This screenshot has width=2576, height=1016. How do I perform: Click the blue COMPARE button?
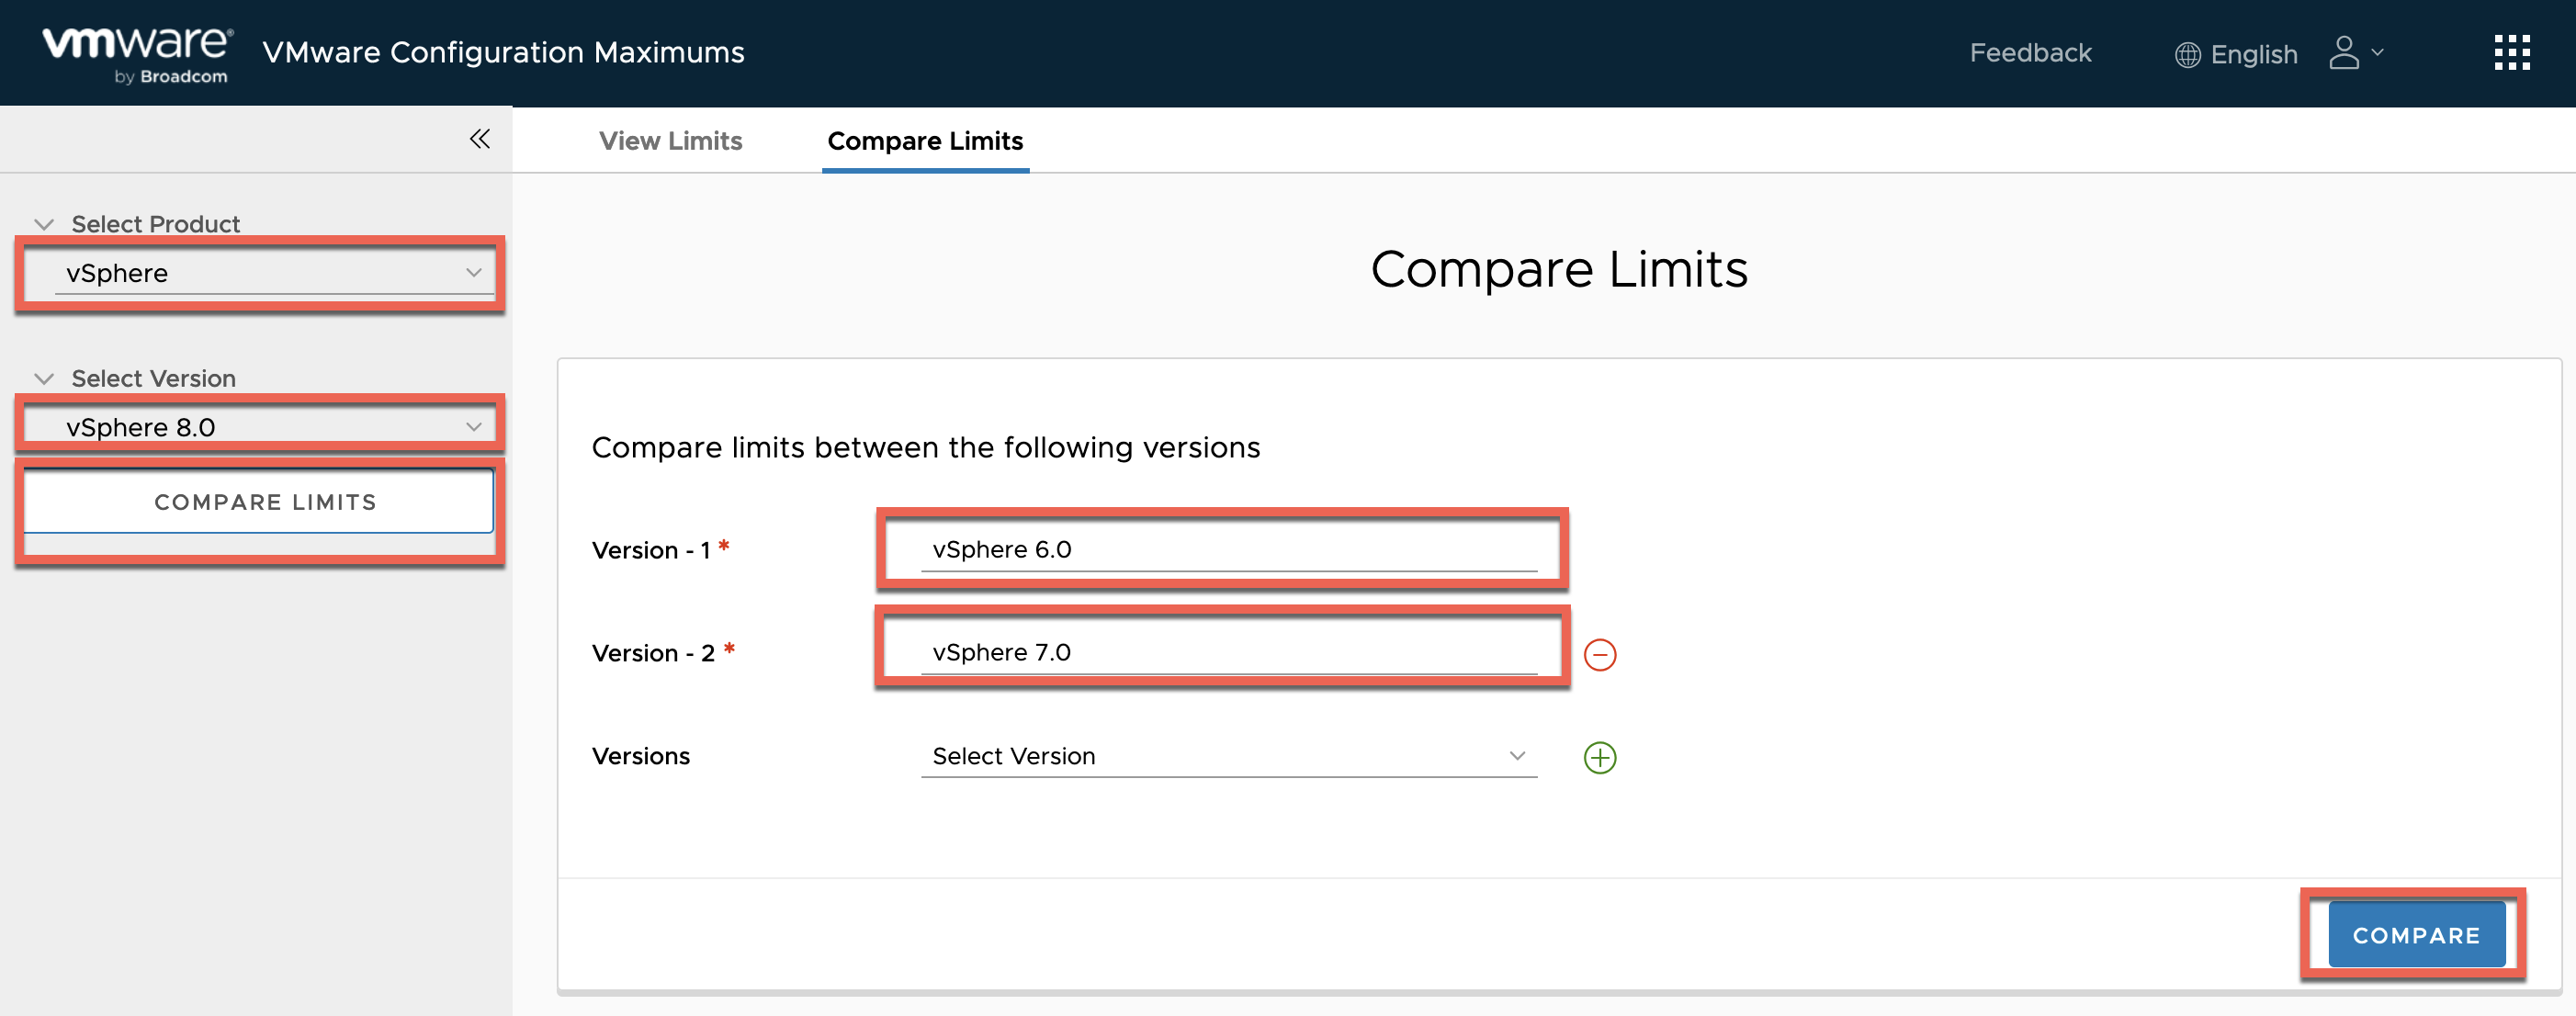click(x=2415, y=934)
